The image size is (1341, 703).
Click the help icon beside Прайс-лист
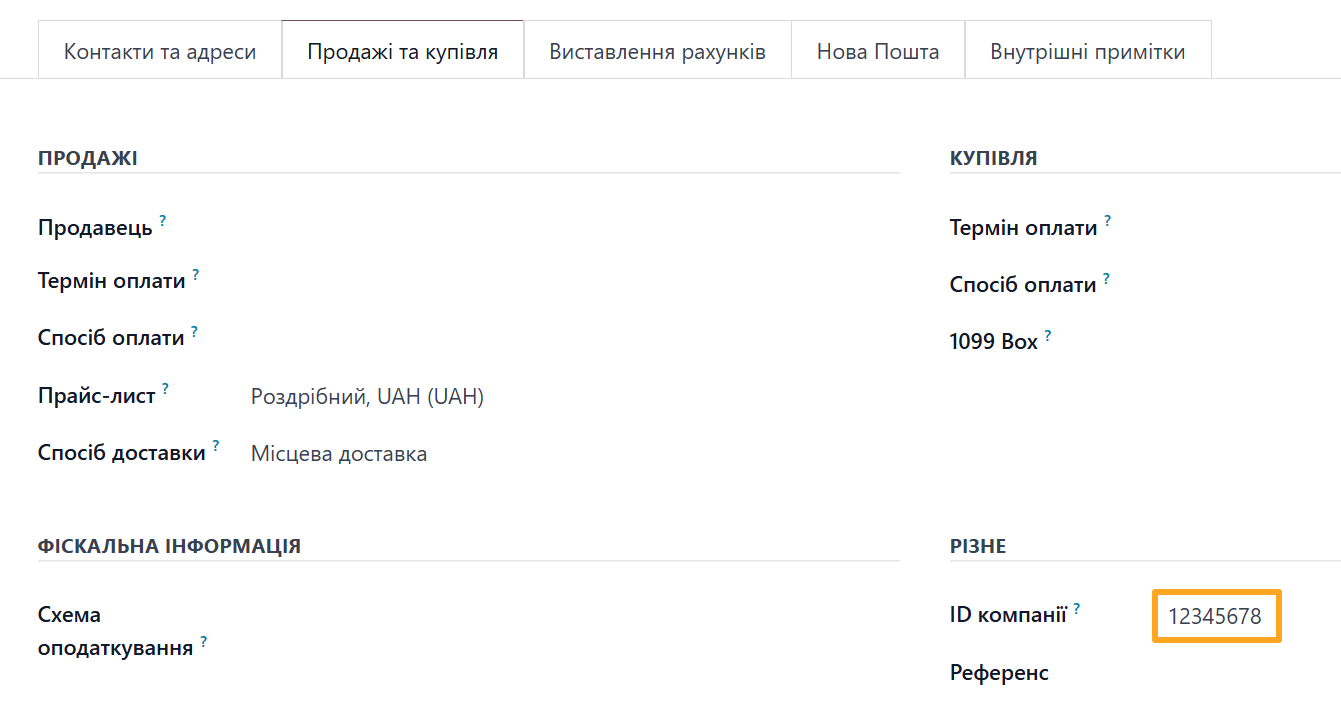click(167, 388)
